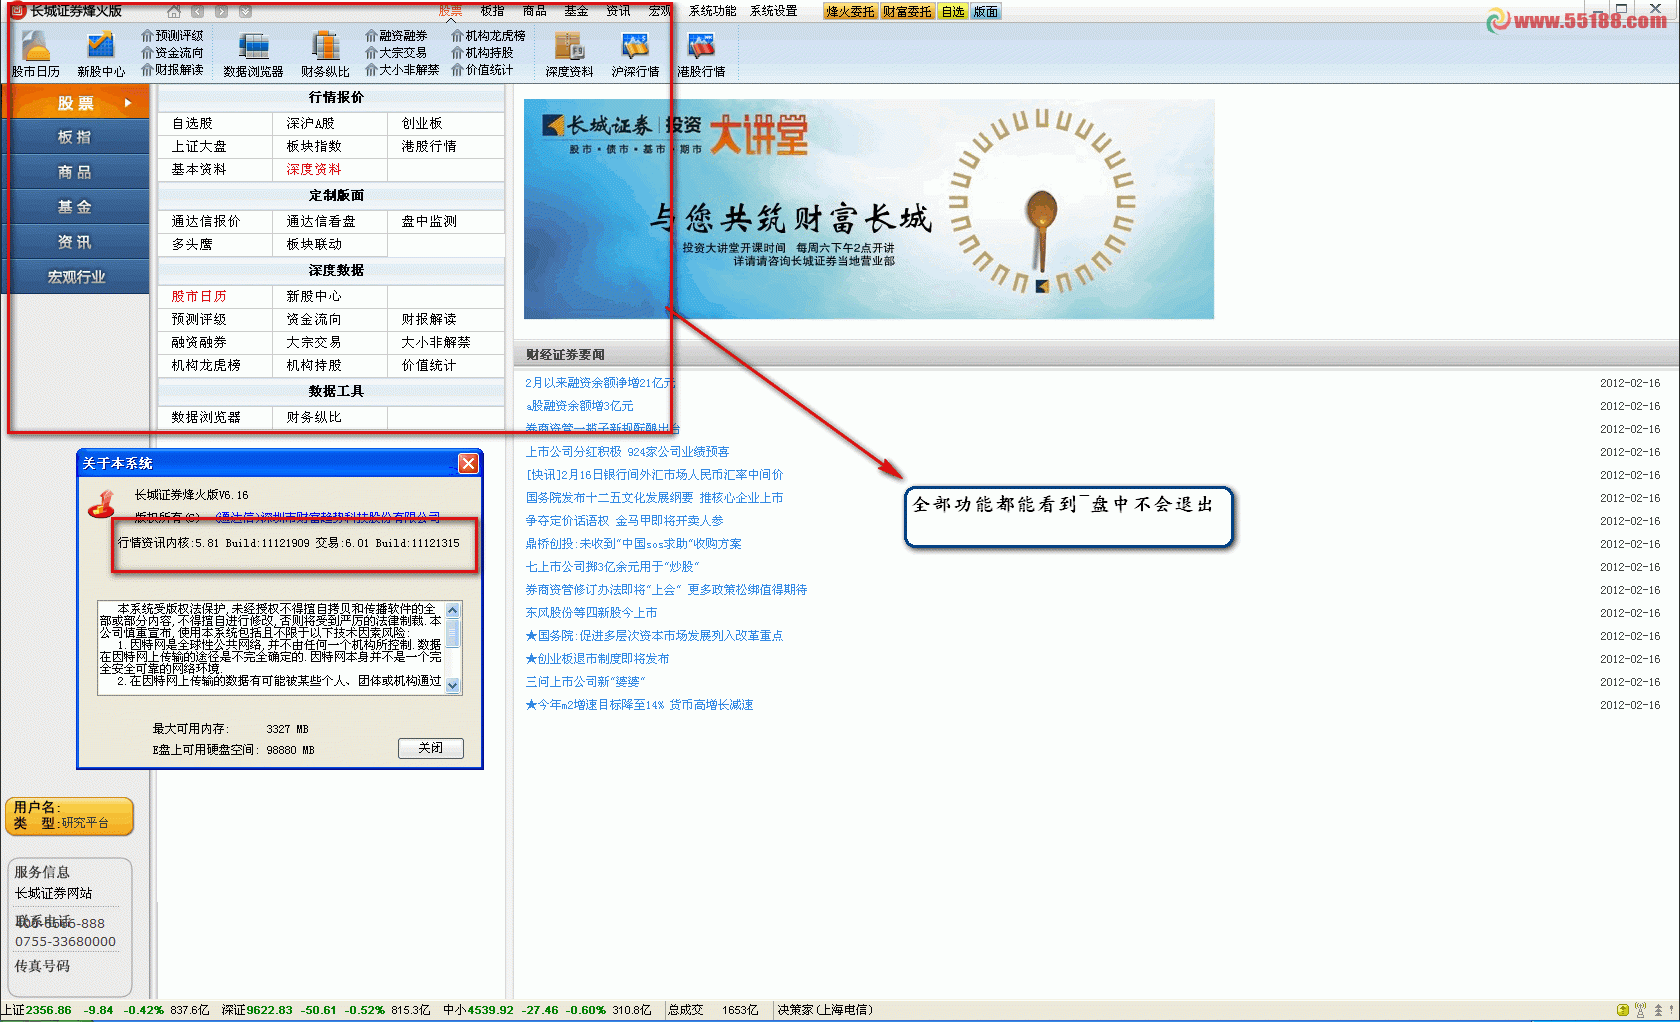Open the red 股市日历 grid entry
The image size is (1680, 1022).
coord(199,296)
